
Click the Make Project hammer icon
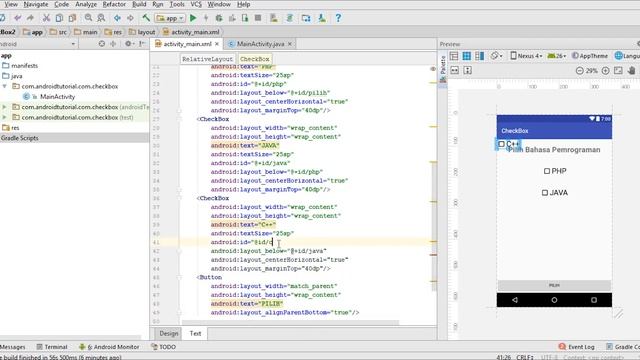pyautogui.click(x=146, y=18)
